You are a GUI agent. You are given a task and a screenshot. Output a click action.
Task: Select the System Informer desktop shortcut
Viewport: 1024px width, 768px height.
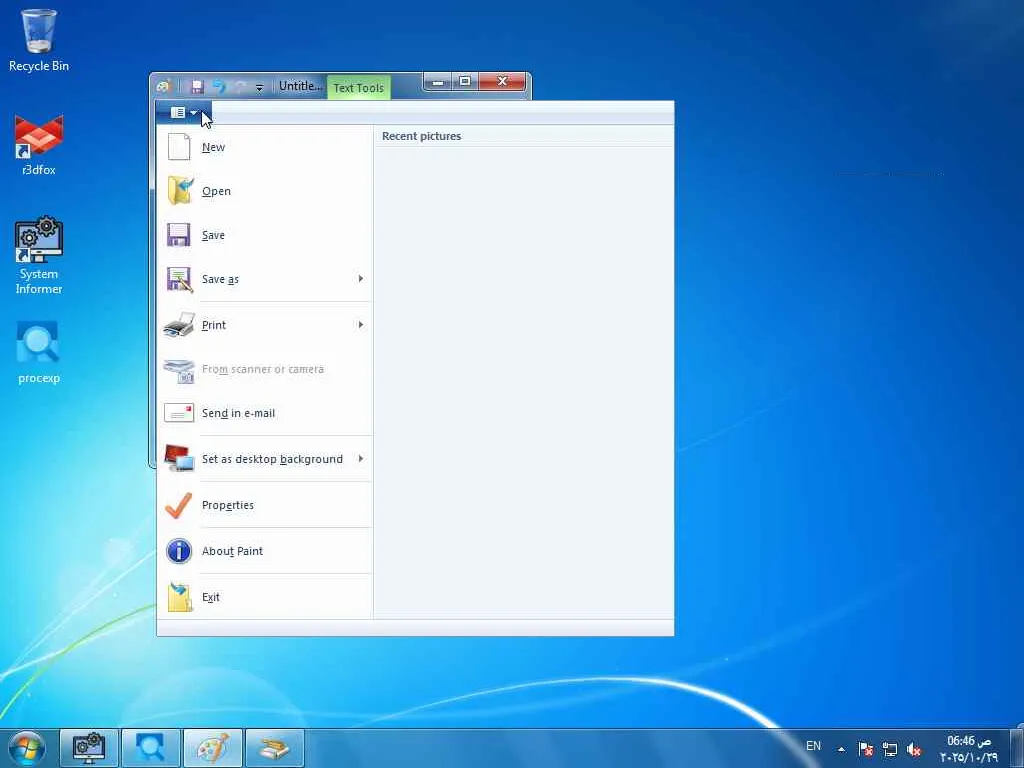(x=39, y=255)
